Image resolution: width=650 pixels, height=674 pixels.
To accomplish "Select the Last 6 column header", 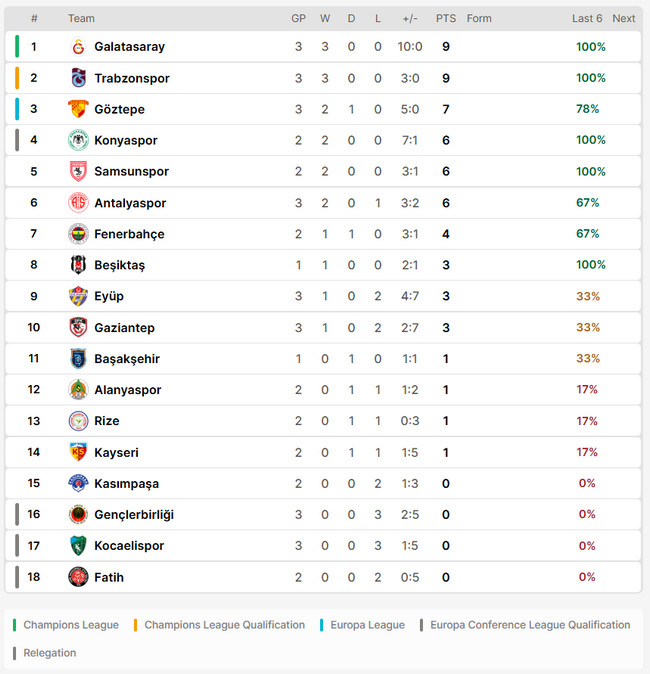I will tap(587, 19).
